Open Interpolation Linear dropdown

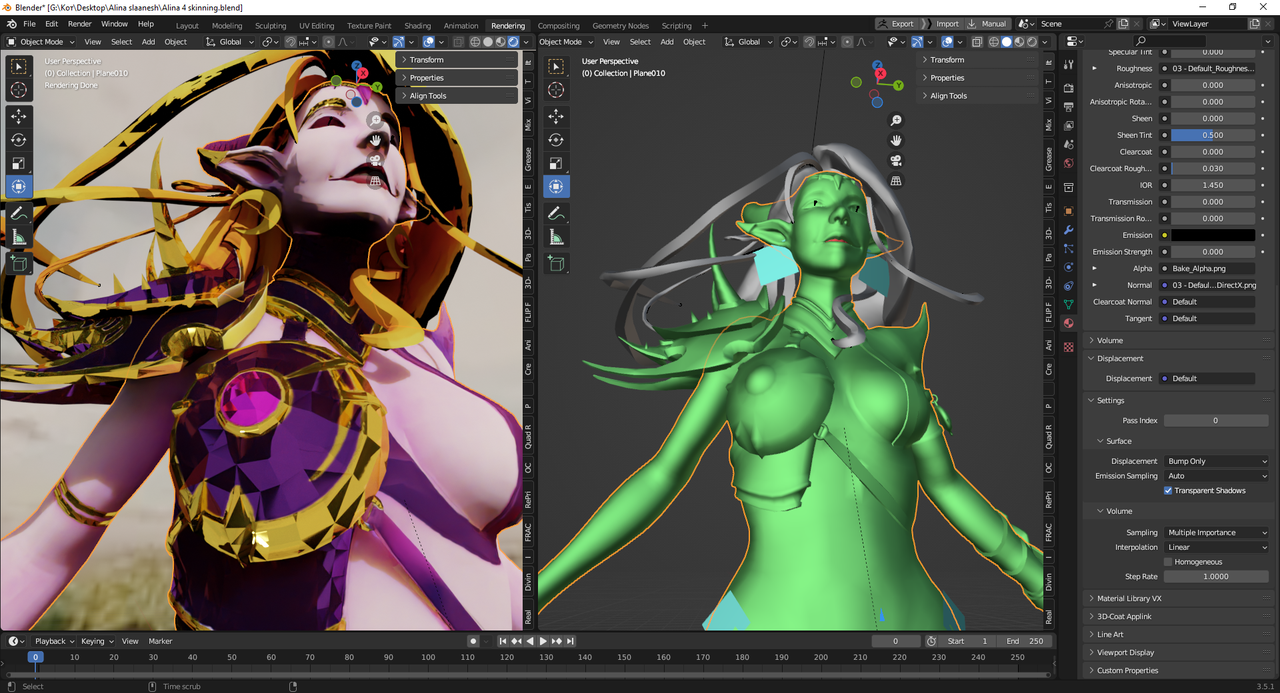click(1216, 548)
